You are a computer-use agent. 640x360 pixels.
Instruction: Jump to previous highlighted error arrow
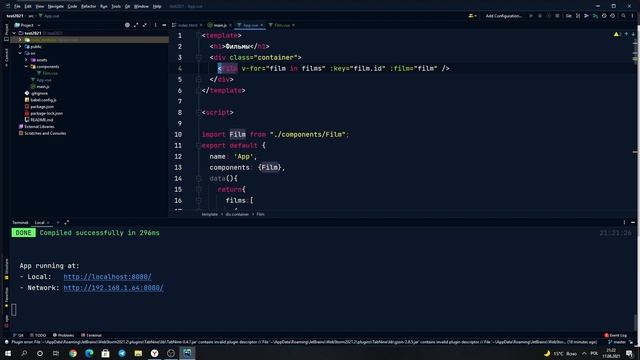(x=626, y=34)
